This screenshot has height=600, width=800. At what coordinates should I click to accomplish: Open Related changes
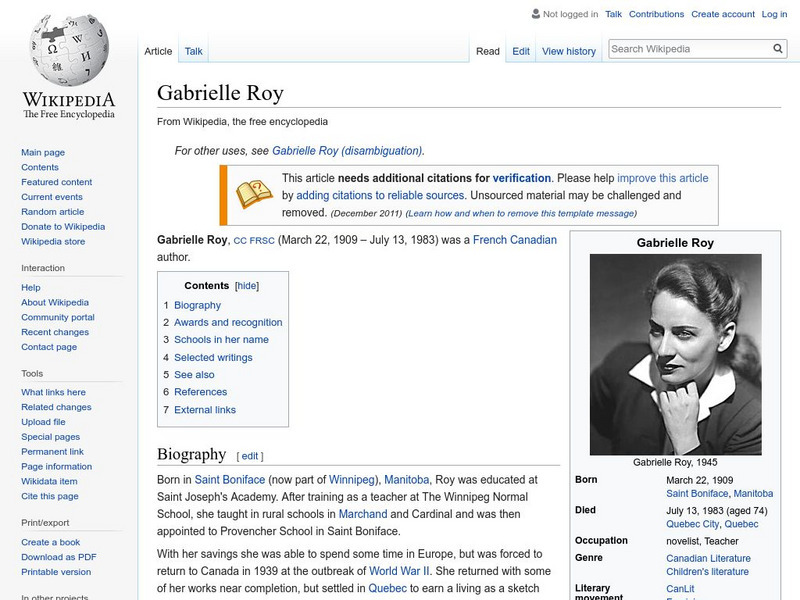pos(56,407)
